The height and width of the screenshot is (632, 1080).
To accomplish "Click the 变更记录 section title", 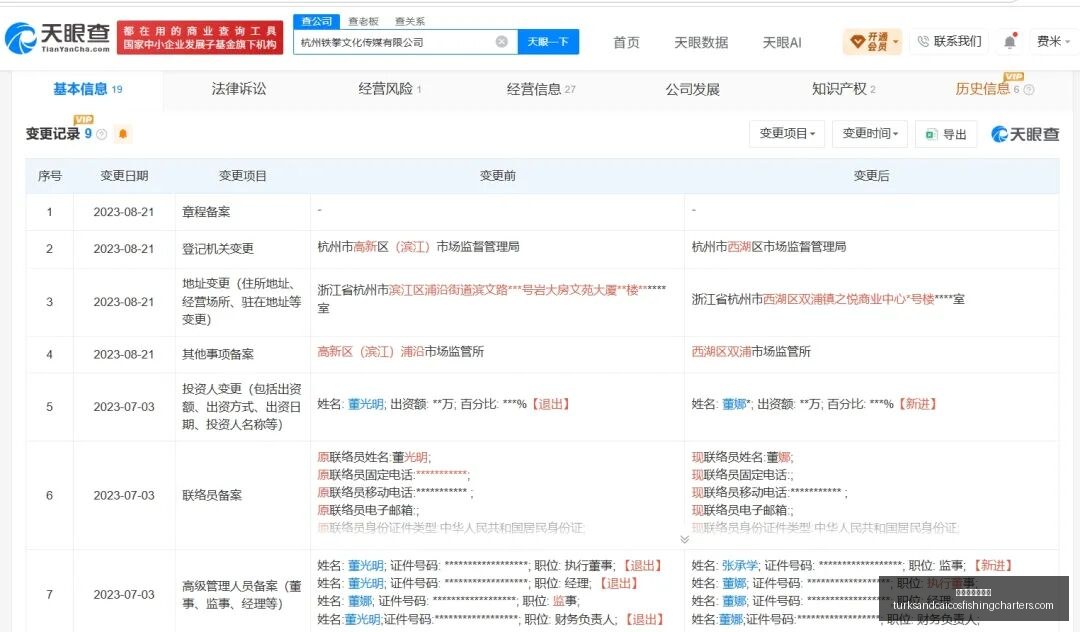I will [53, 134].
